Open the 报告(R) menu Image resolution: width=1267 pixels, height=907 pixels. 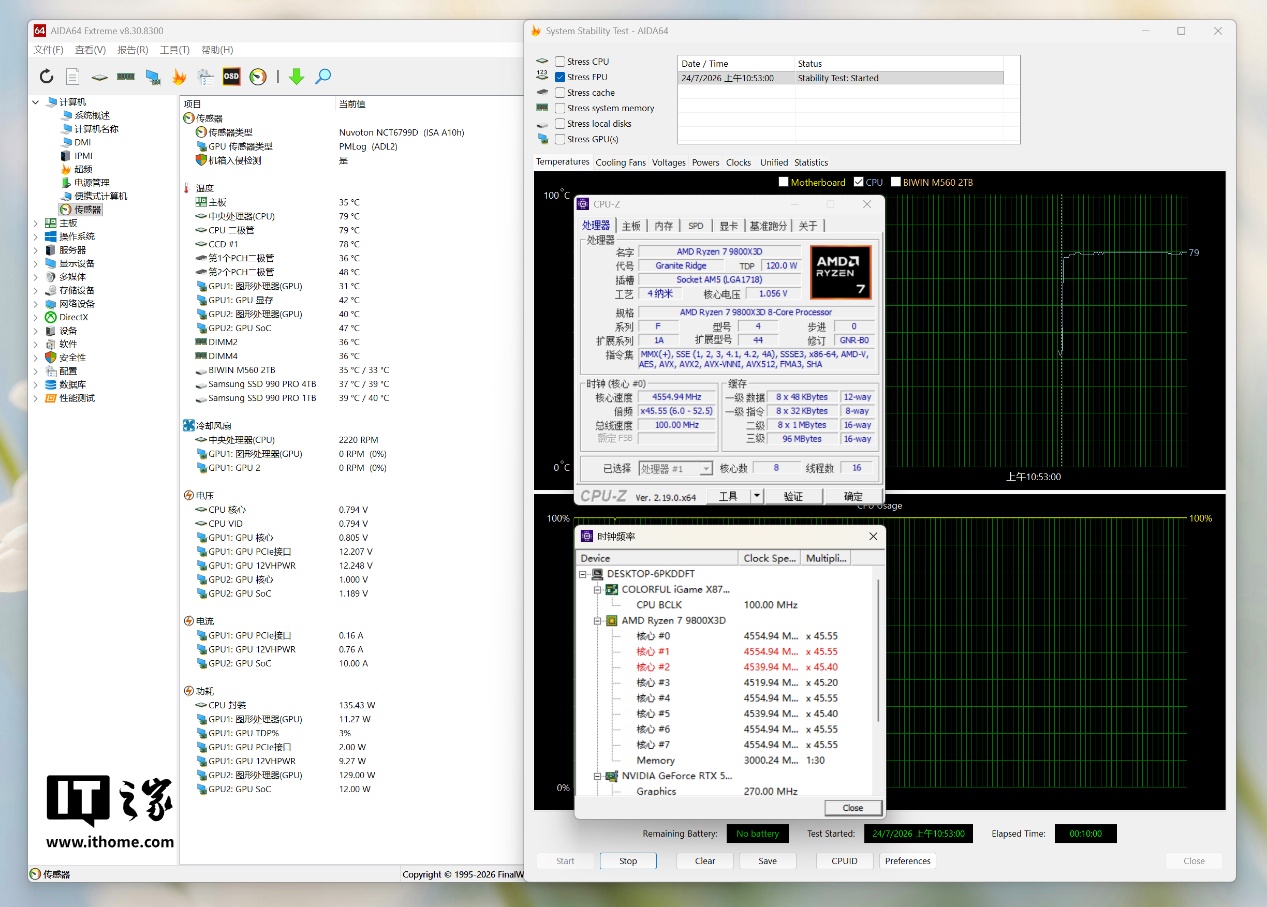point(132,50)
